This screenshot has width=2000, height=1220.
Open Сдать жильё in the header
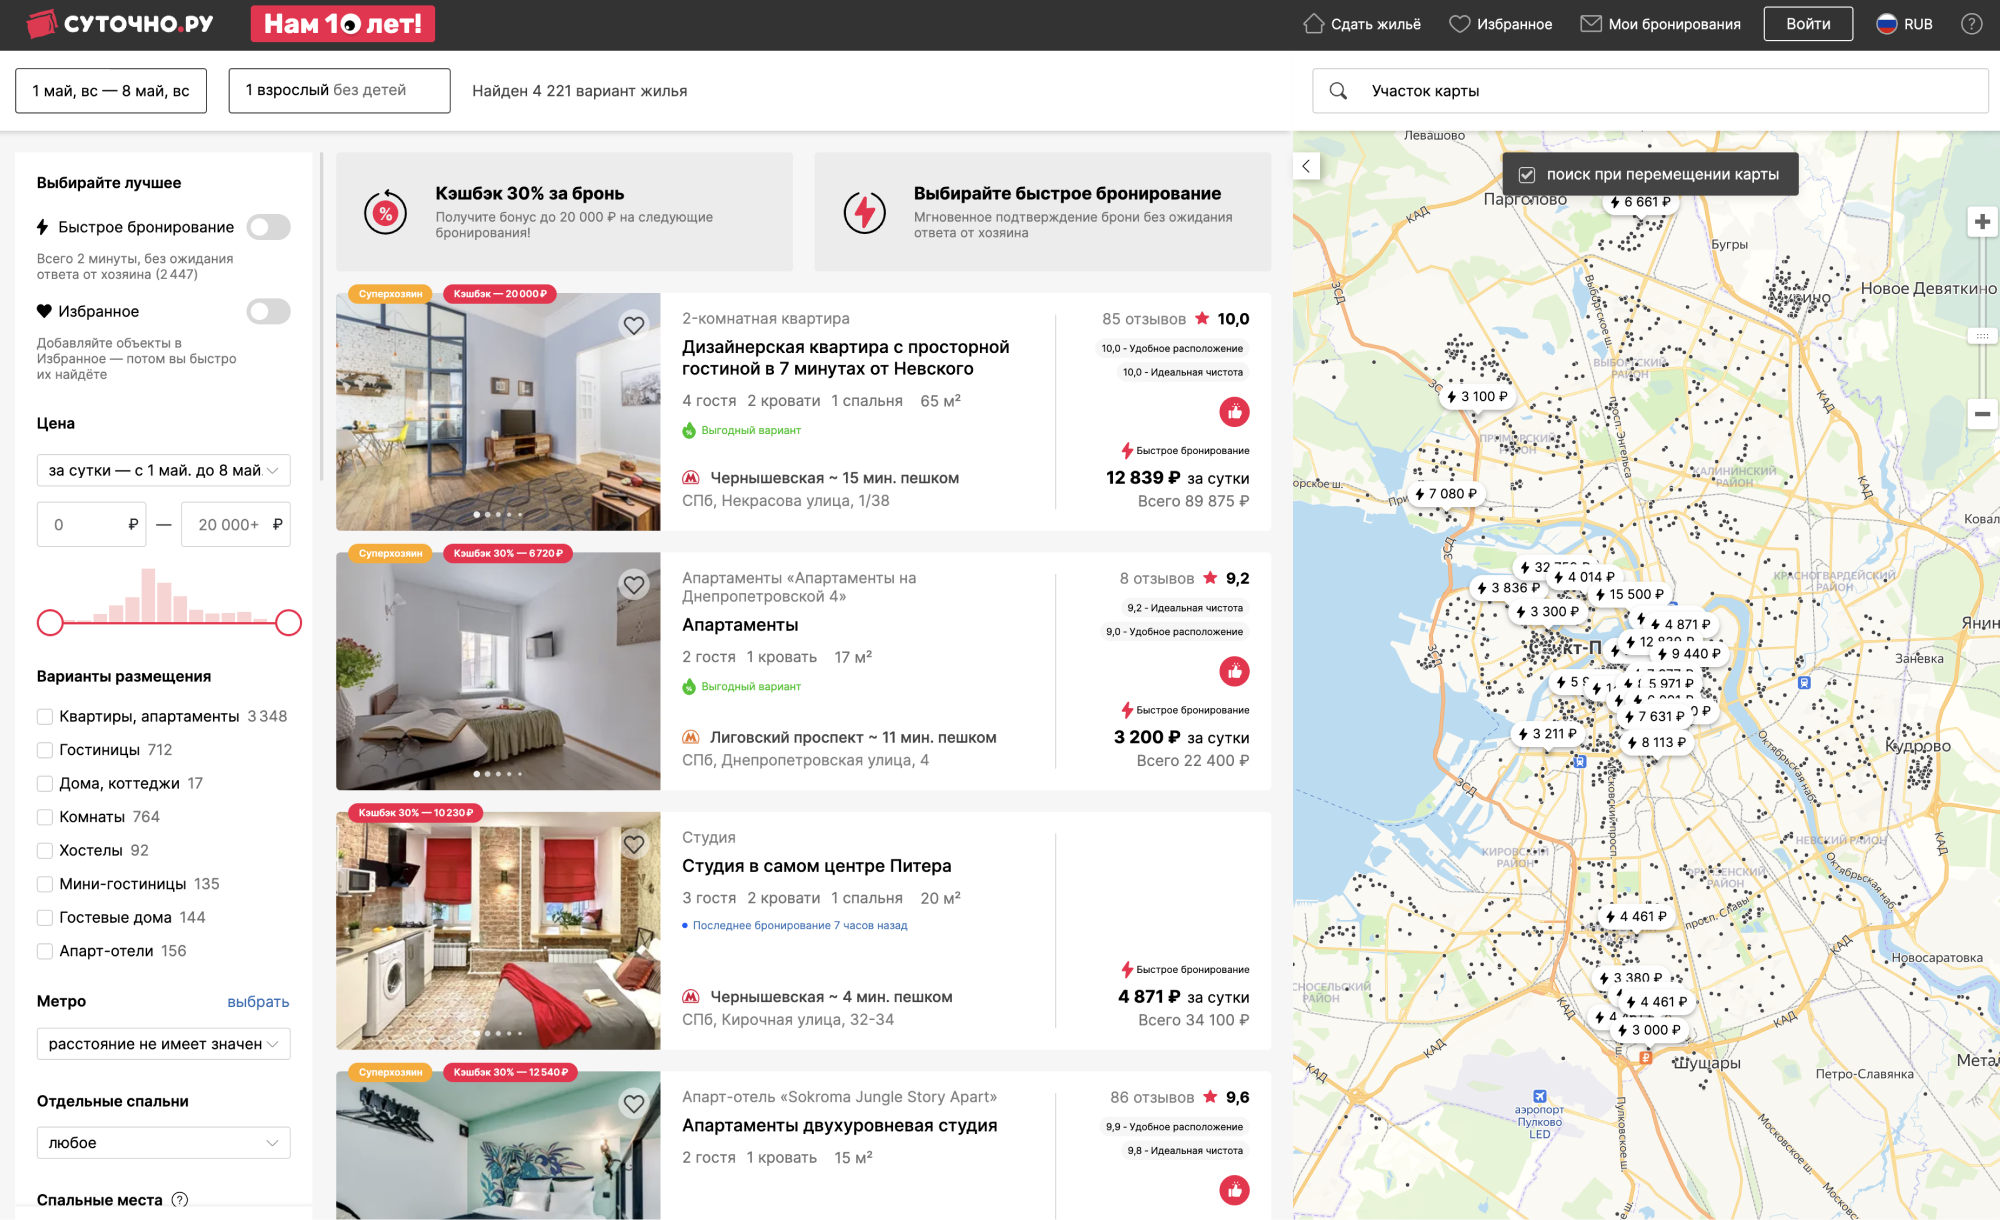click(x=1362, y=24)
